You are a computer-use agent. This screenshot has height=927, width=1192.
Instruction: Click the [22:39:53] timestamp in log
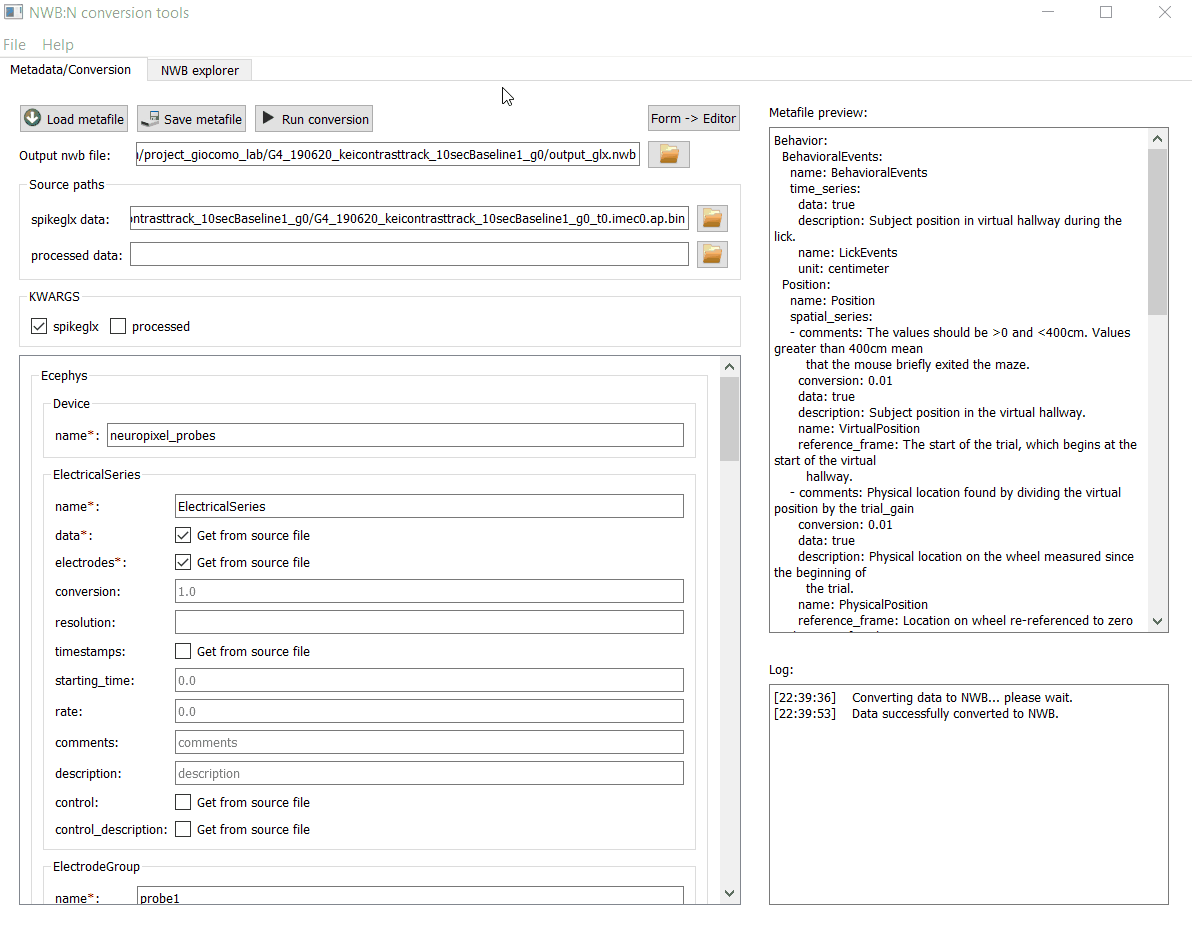point(804,713)
